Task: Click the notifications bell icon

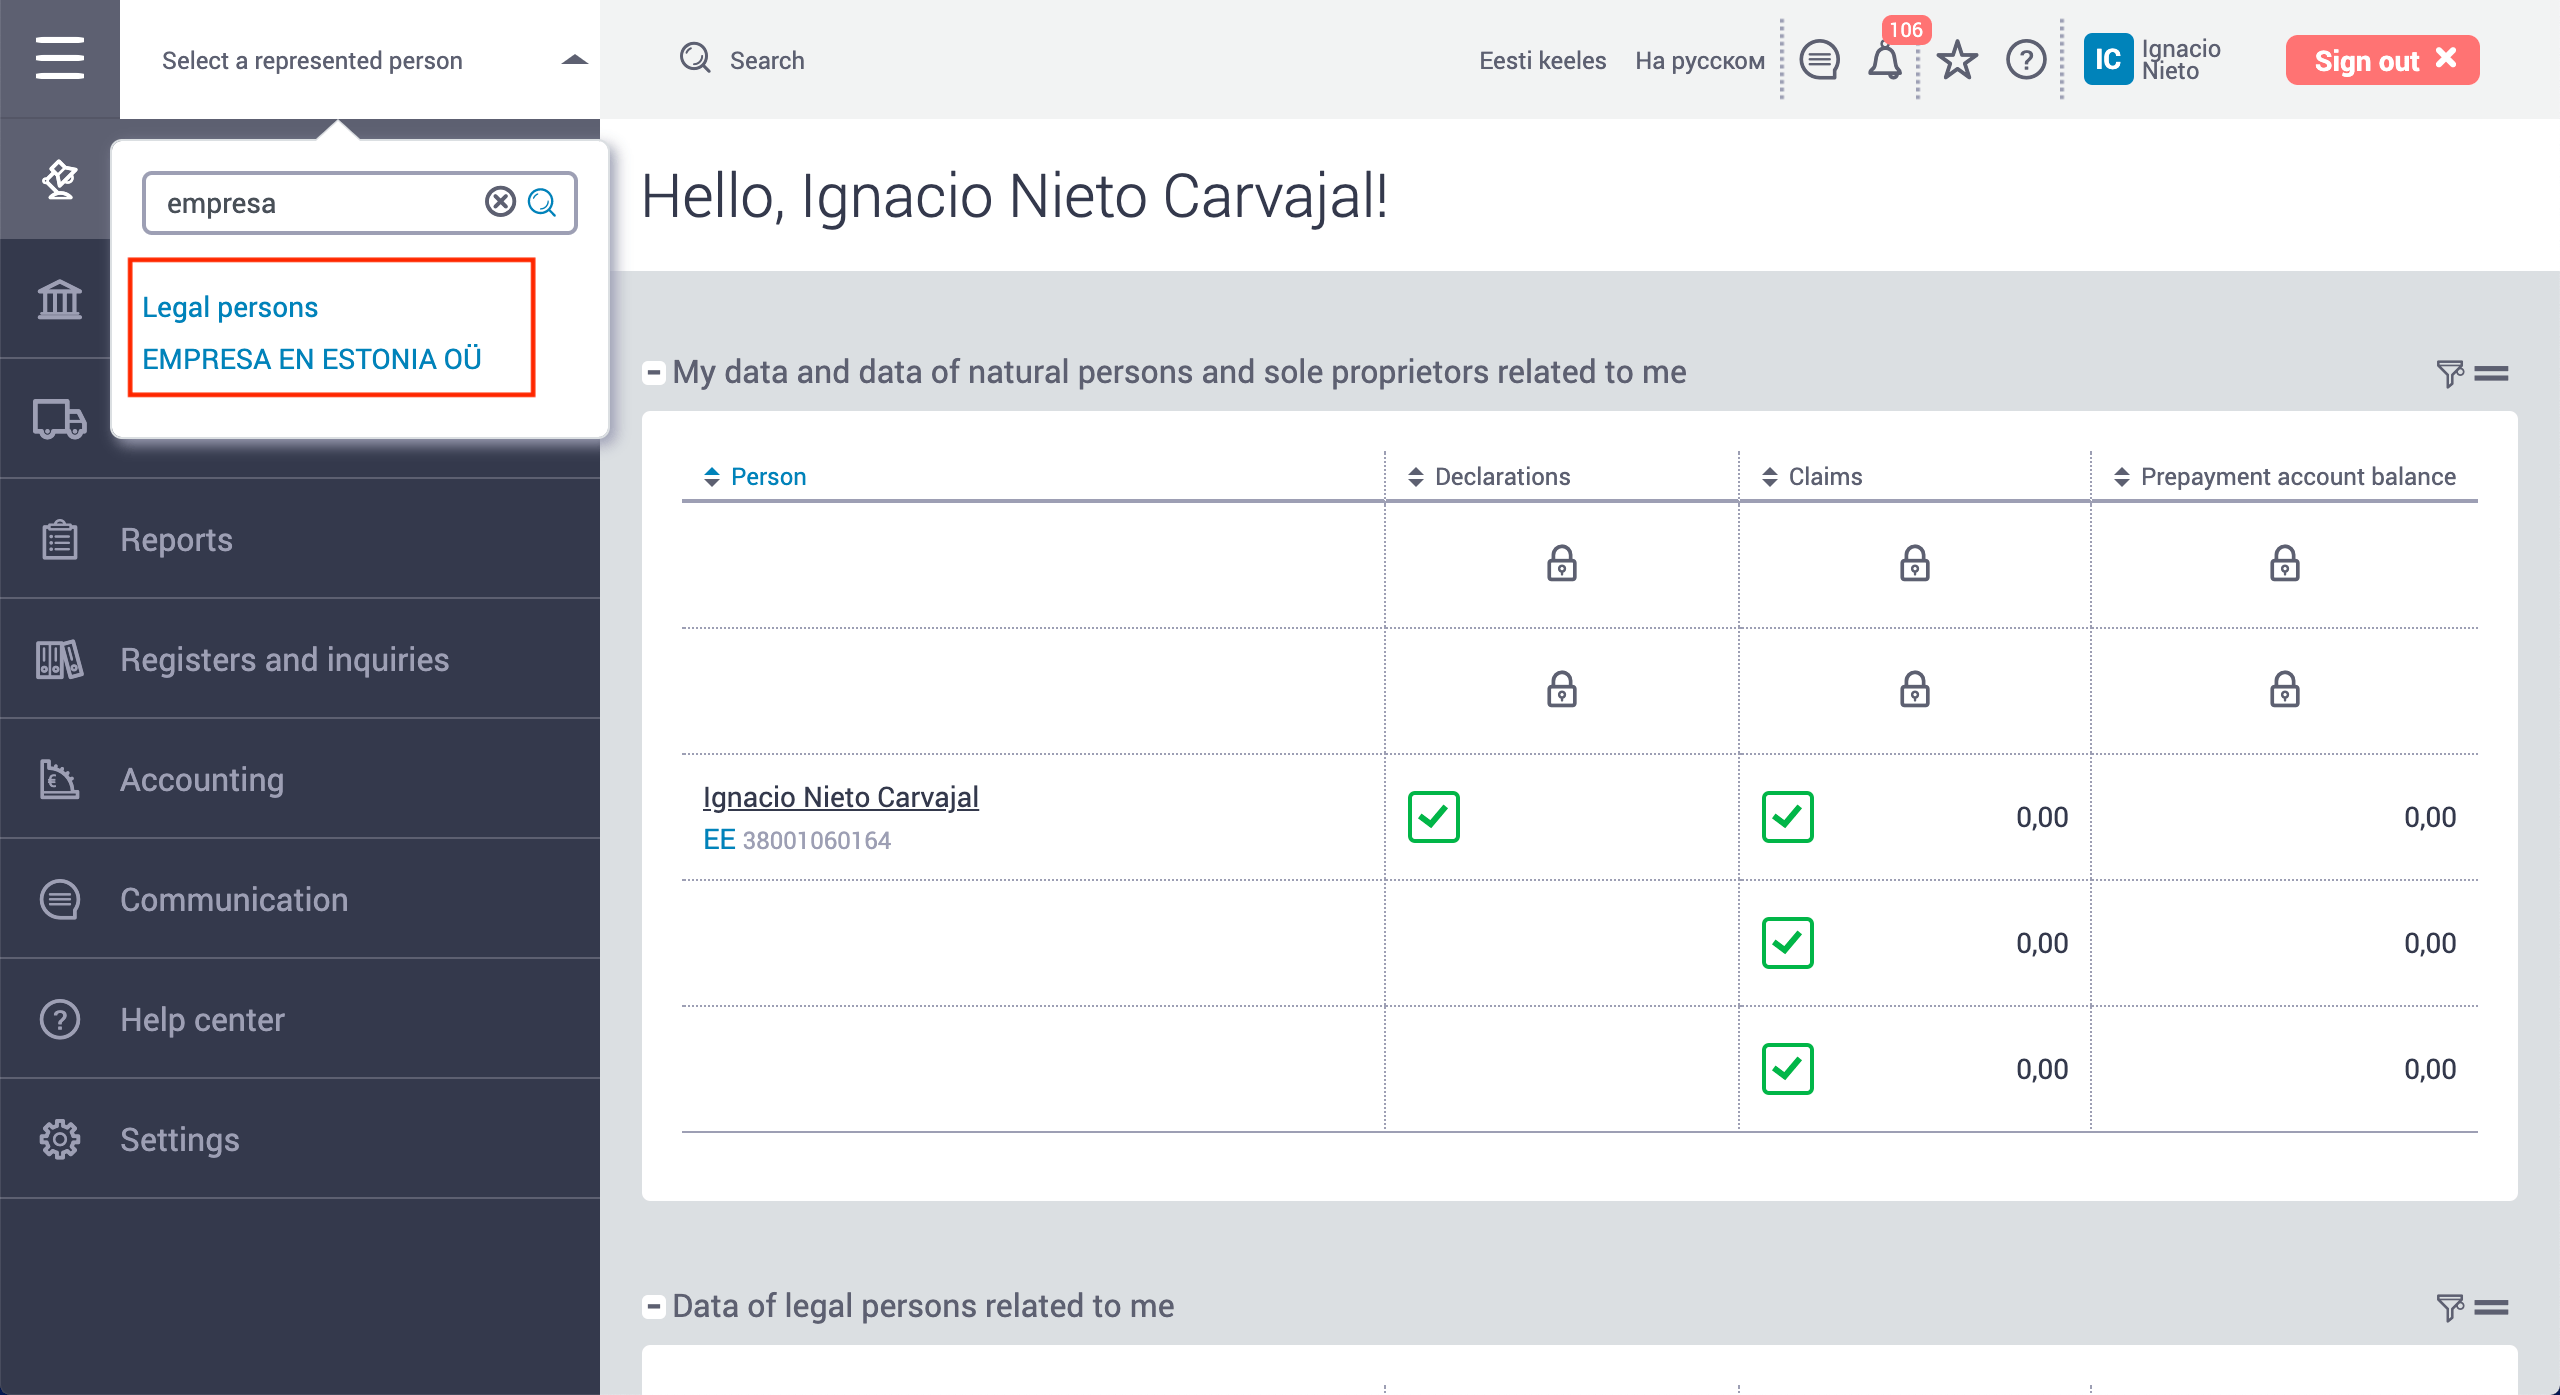Action: 1884,61
